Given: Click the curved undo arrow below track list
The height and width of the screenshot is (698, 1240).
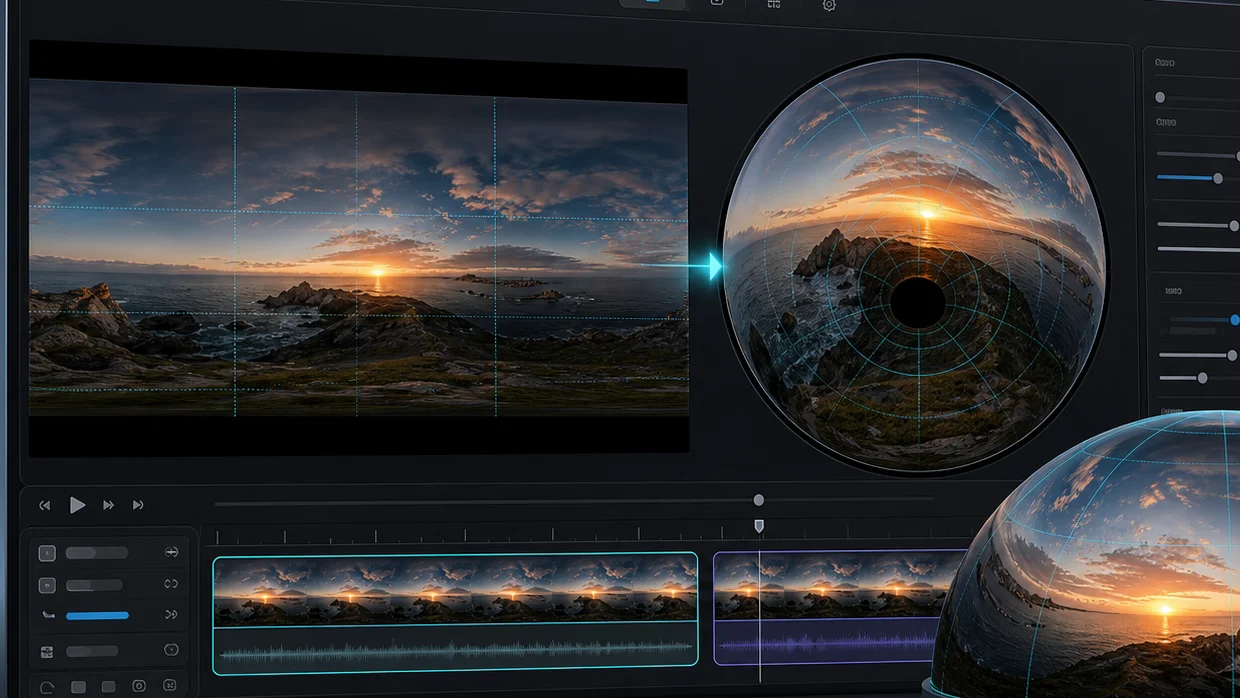Looking at the screenshot, I should [x=47, y=688].
